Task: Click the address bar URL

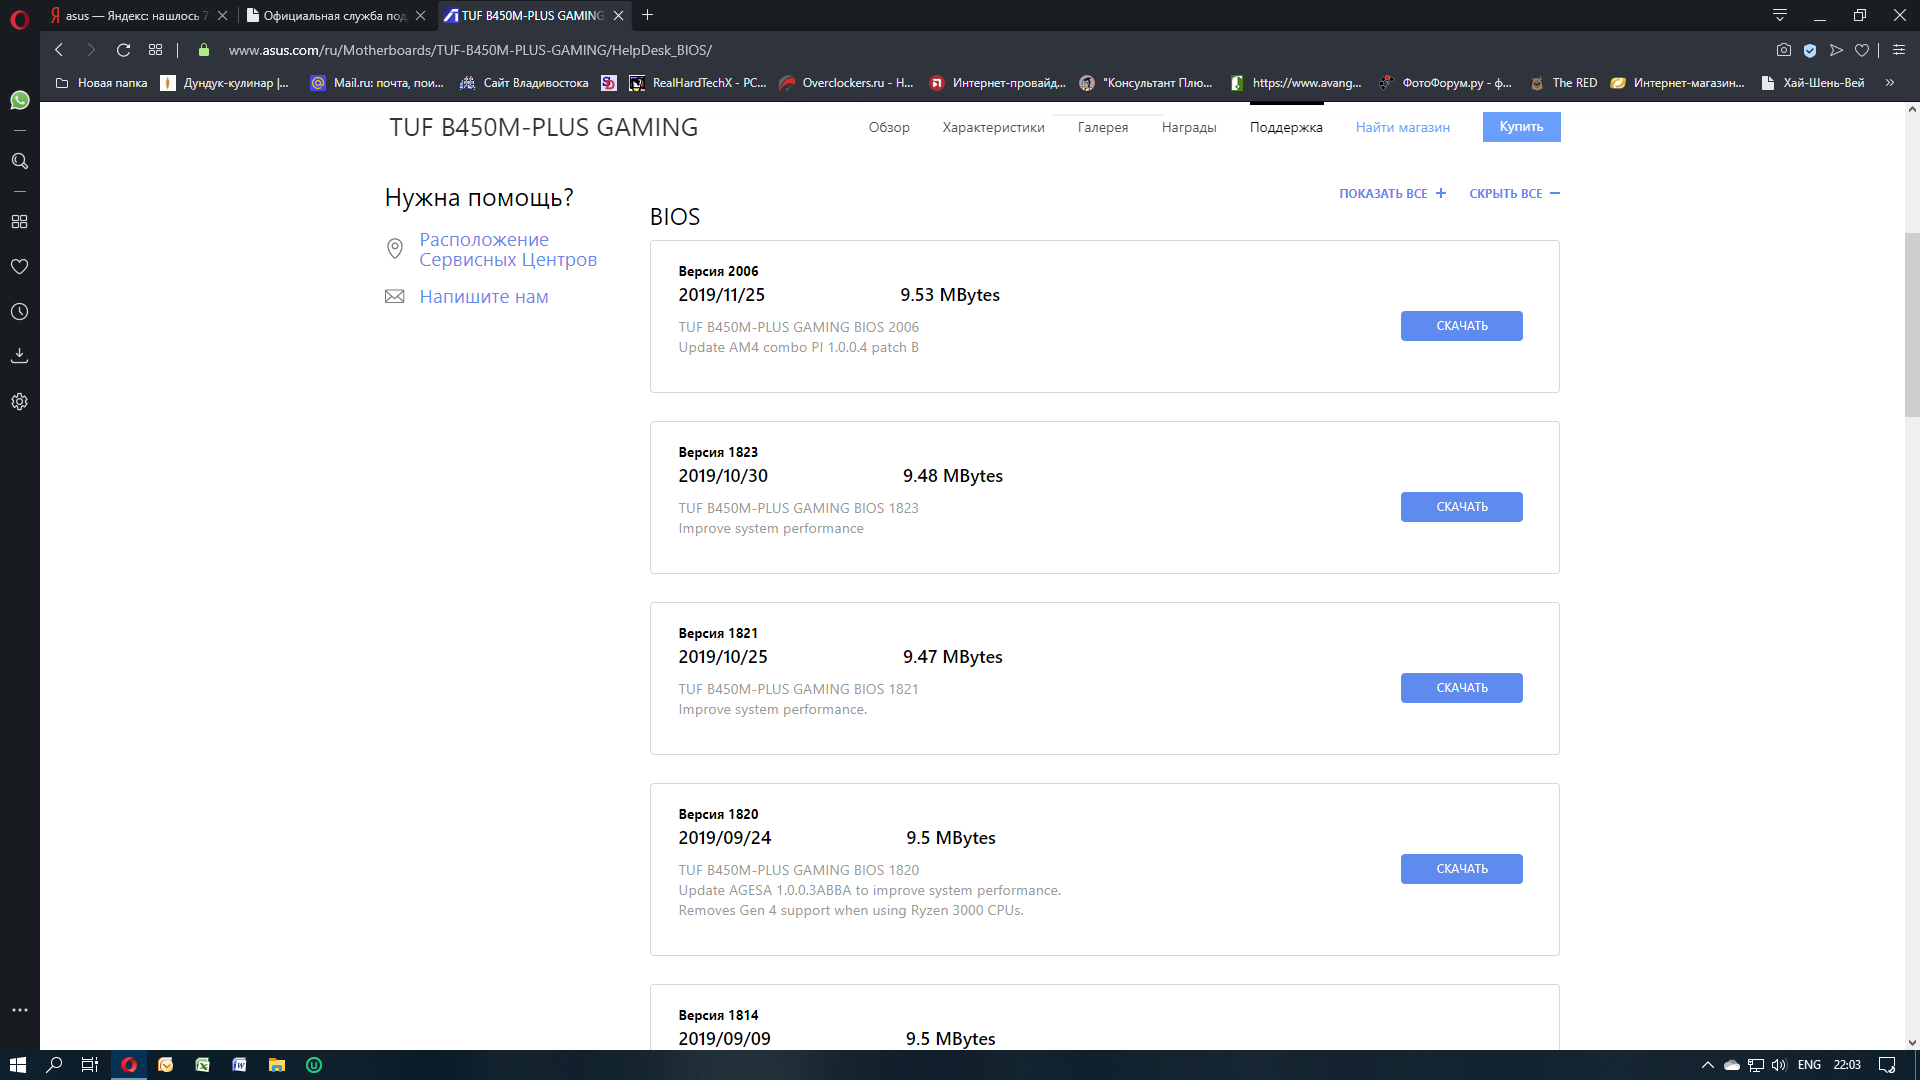Action: [470, 50]
